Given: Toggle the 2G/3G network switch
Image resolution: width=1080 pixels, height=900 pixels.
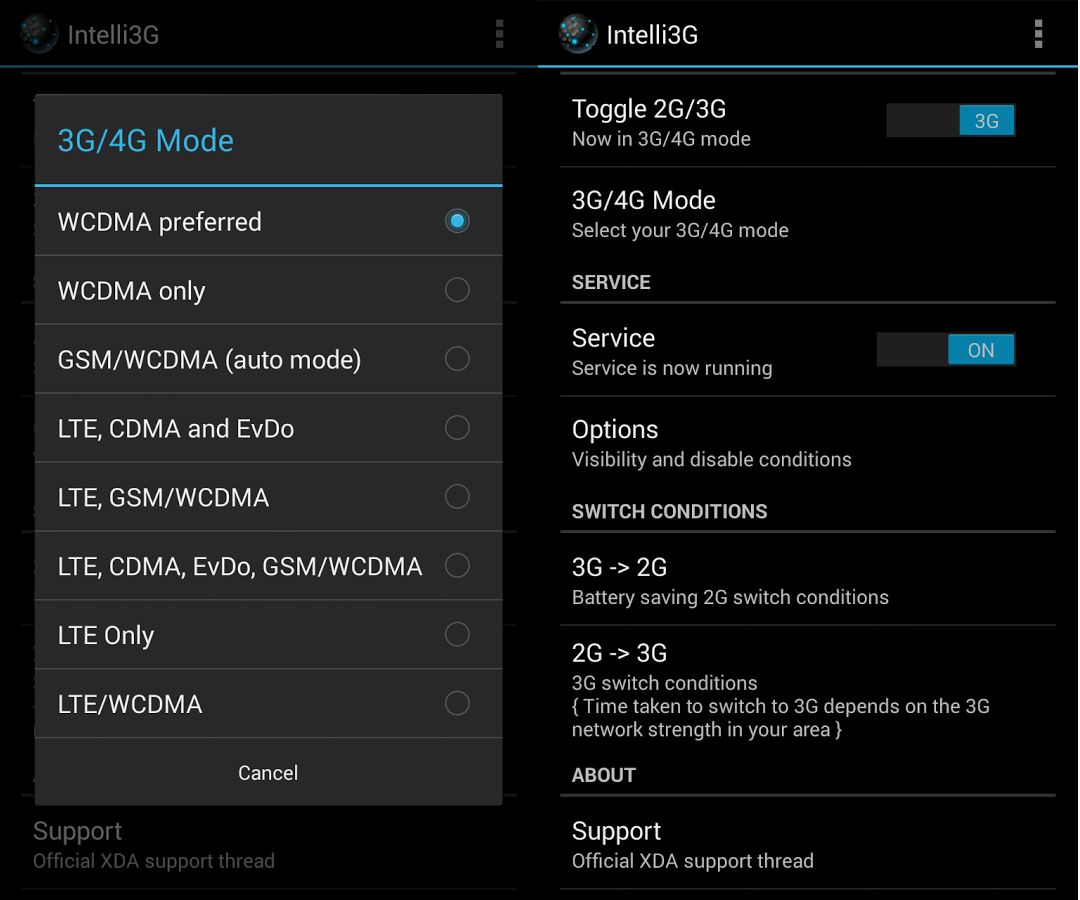Looking at the screenshot, I should (951, 121).
